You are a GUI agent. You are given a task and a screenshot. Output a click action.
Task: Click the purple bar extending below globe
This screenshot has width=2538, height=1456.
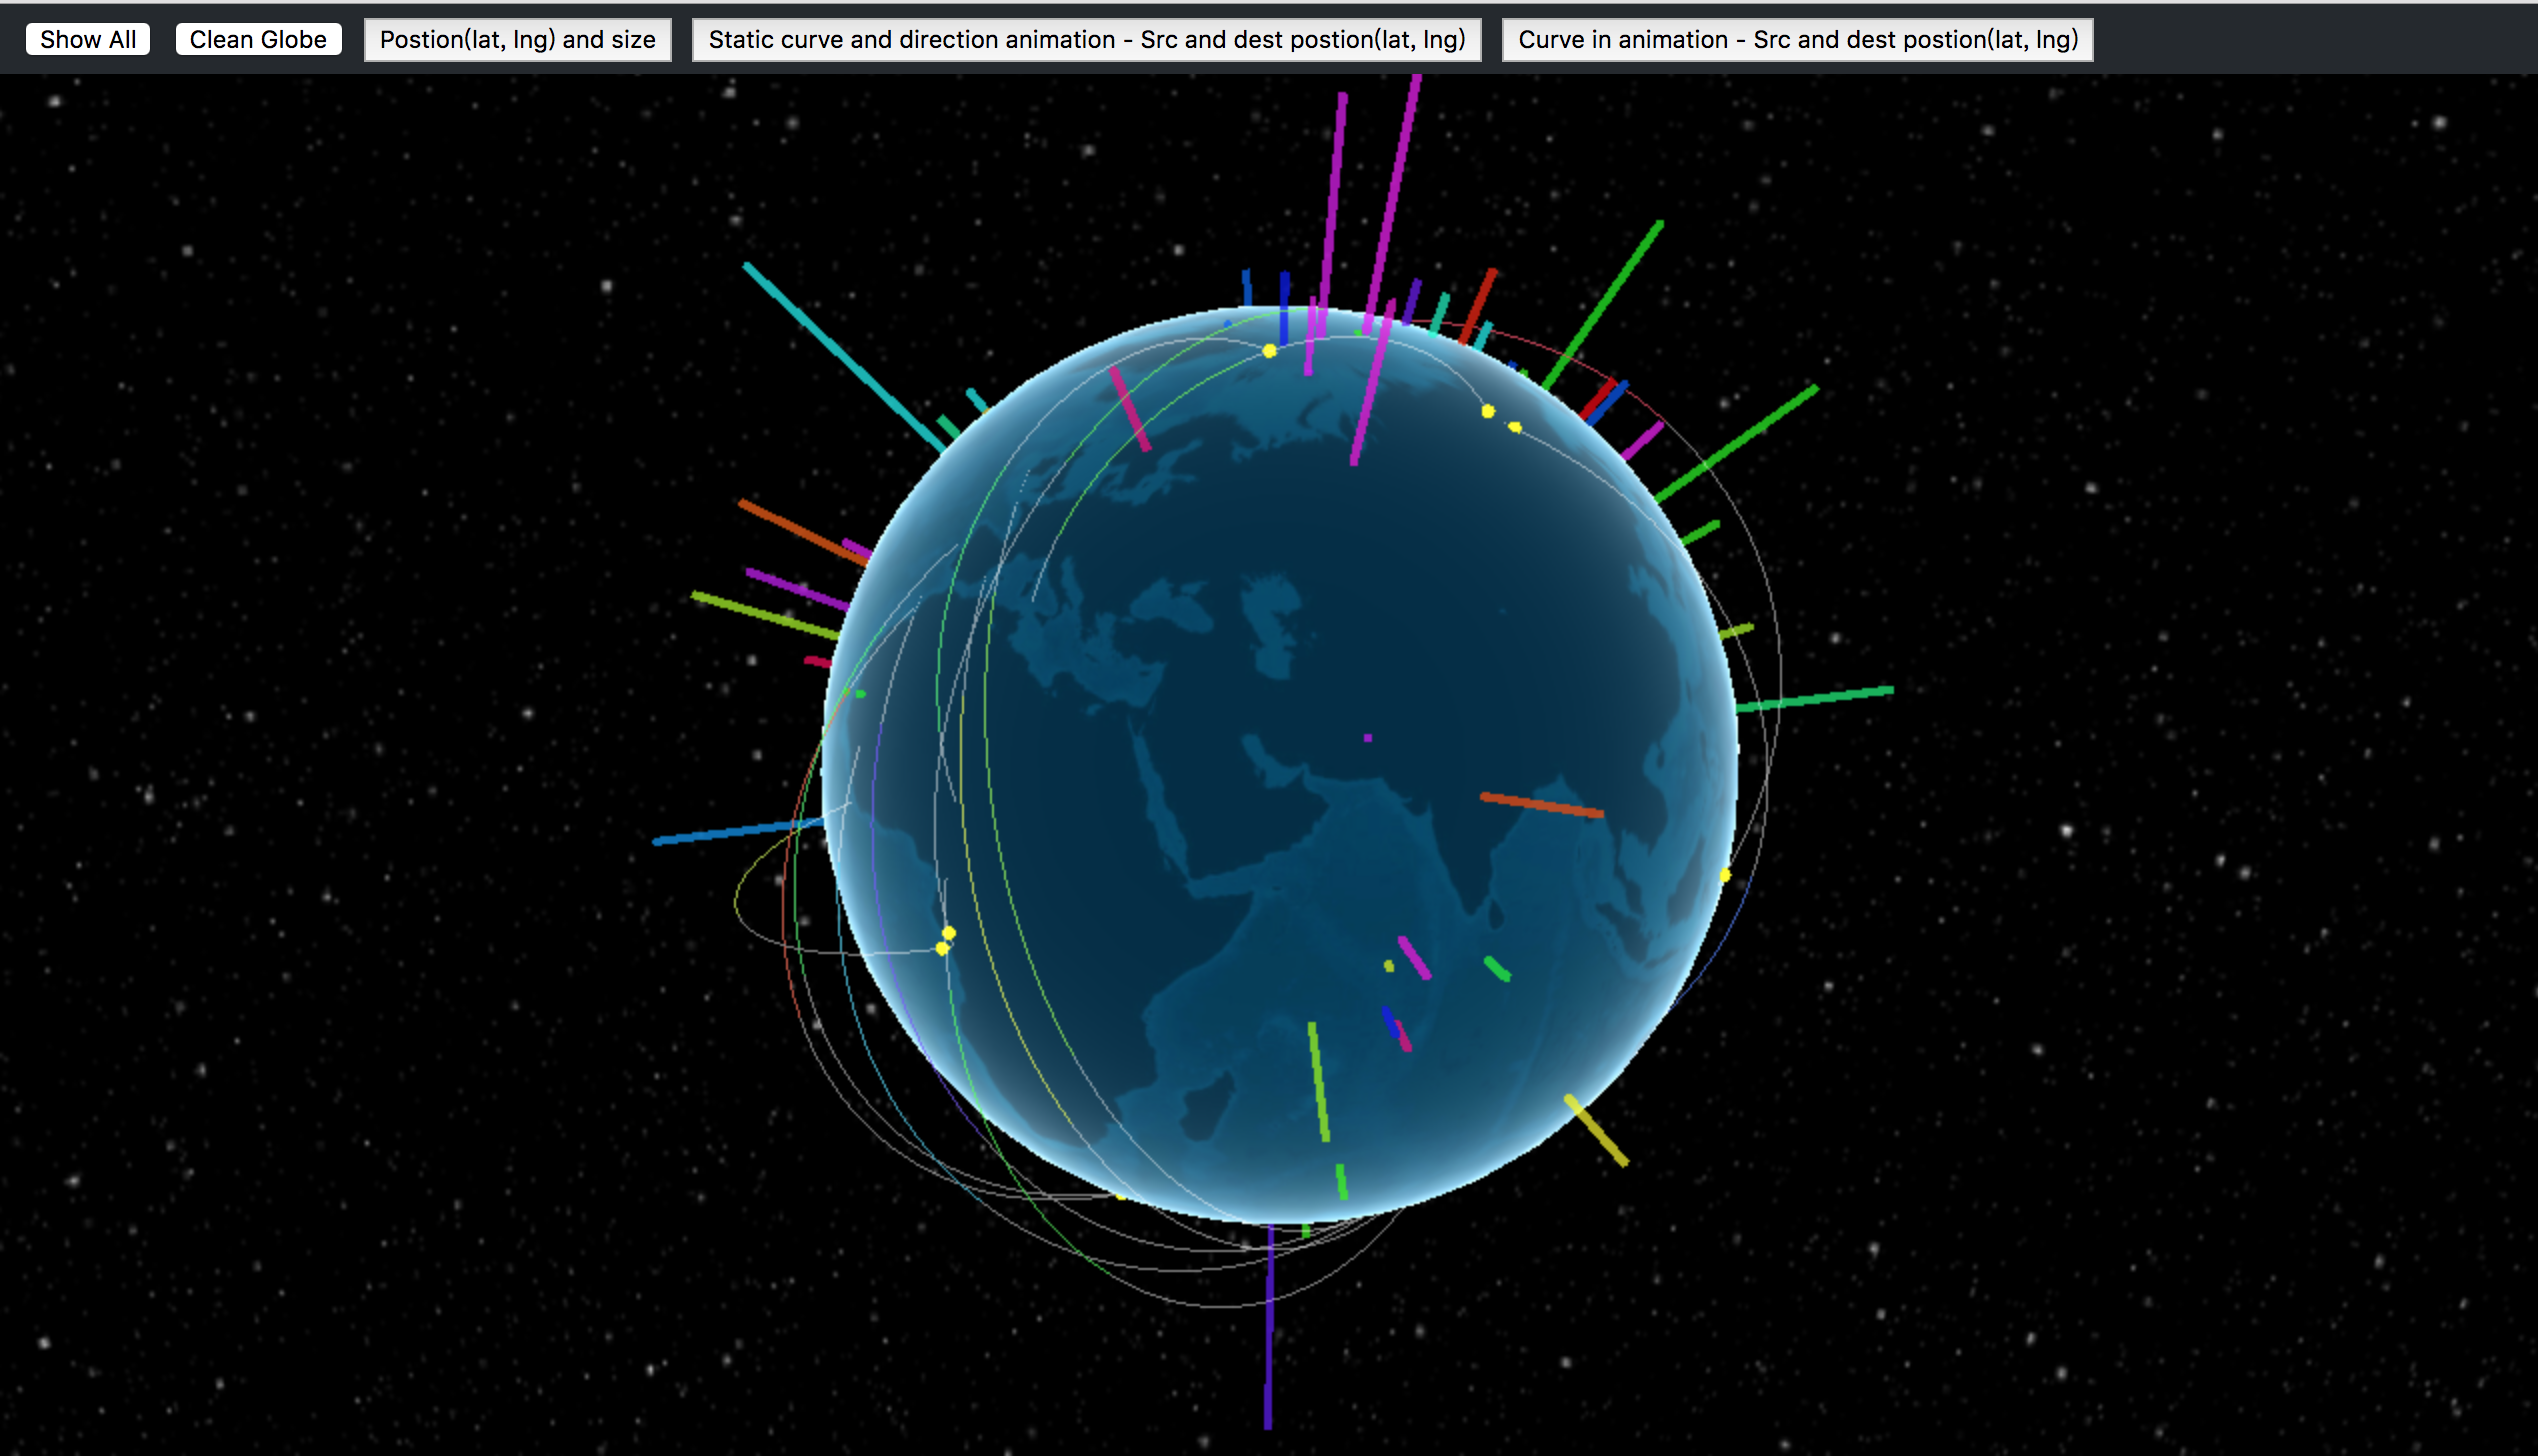[x=1268, y=1330]
